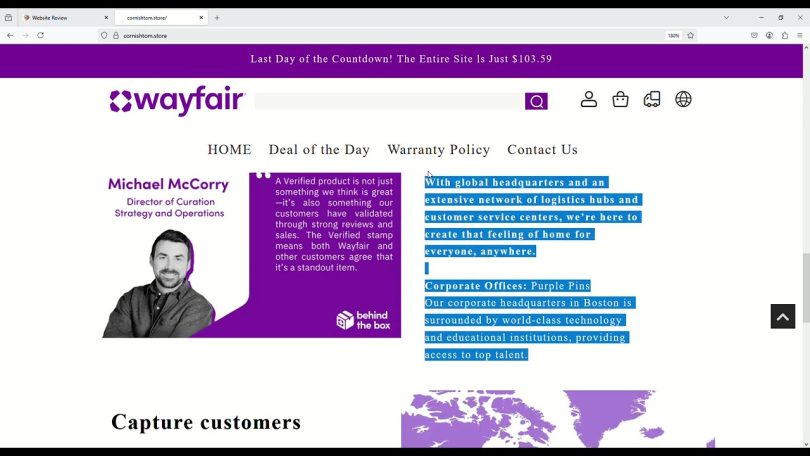The image size is (810, 456).
Task: Click the globe language icon
Action: [683, 99]
